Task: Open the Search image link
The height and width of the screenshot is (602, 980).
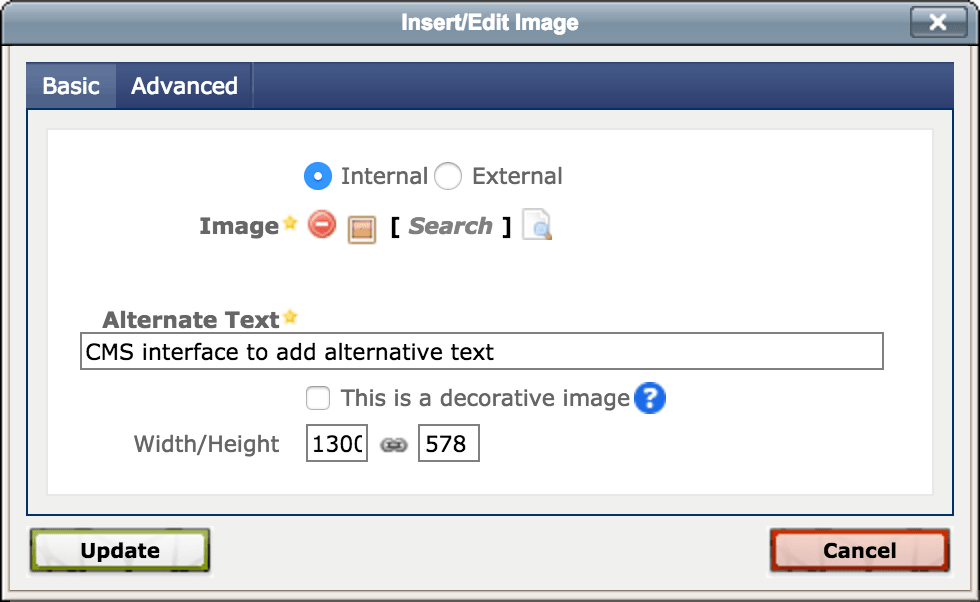Action: 451,226
